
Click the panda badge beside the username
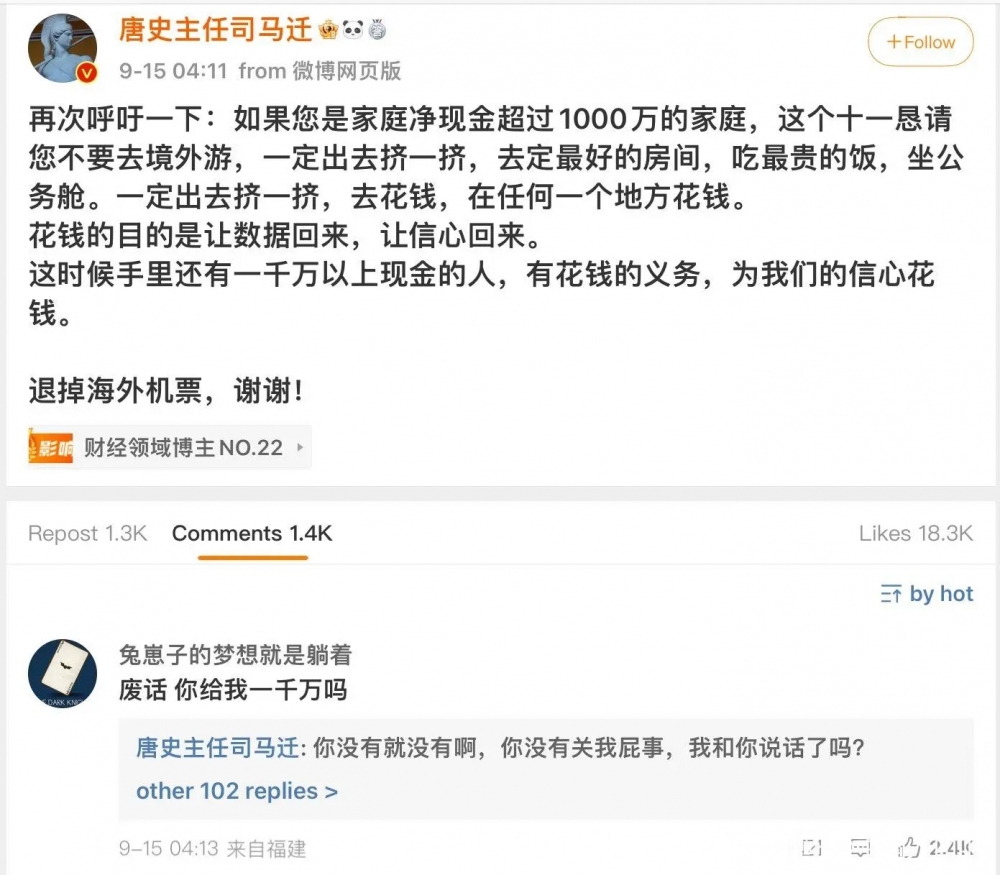tap(353, 29)
